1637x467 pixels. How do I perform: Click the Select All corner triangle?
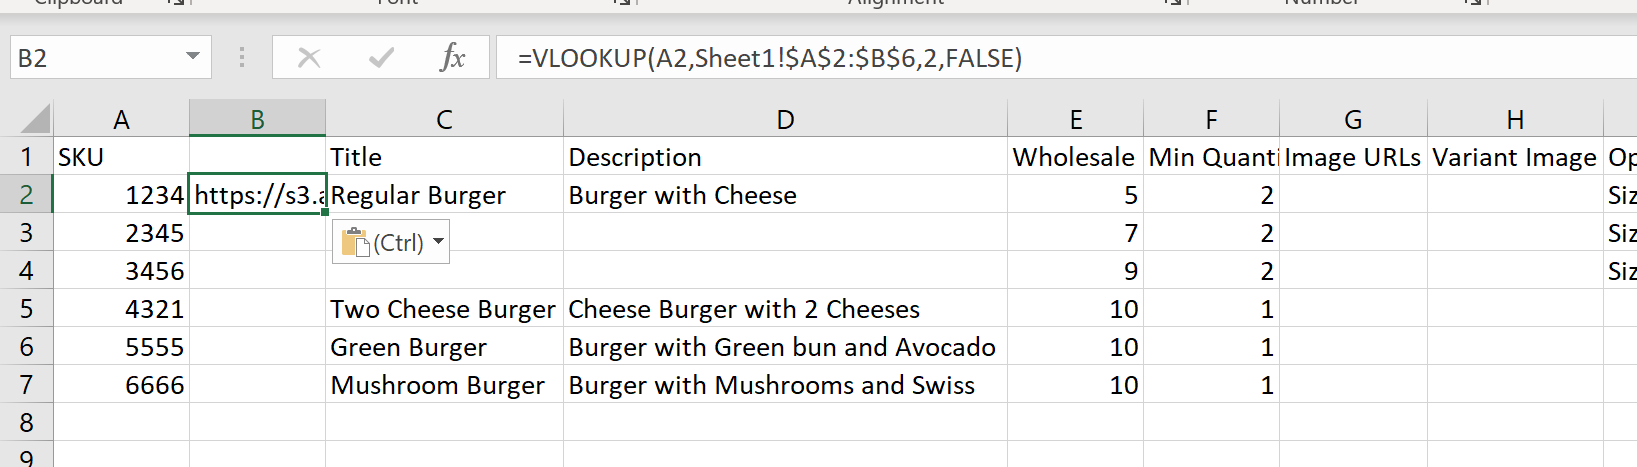[36, 120]
